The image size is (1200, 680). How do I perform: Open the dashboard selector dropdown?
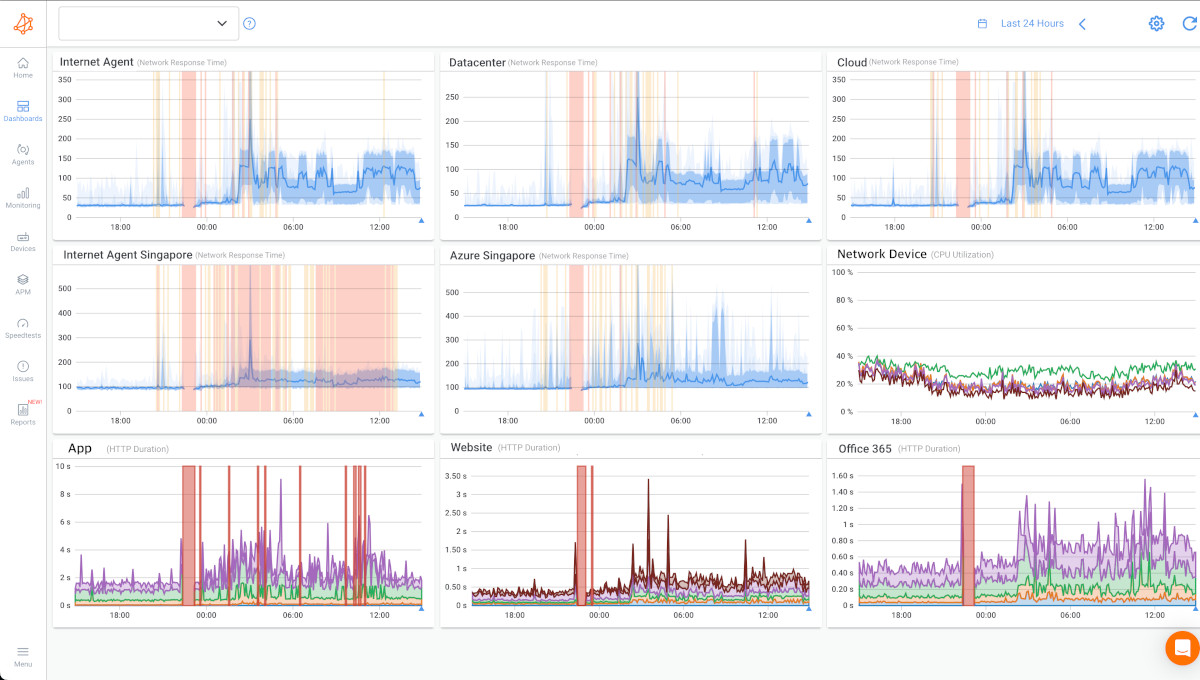point(148,22)
